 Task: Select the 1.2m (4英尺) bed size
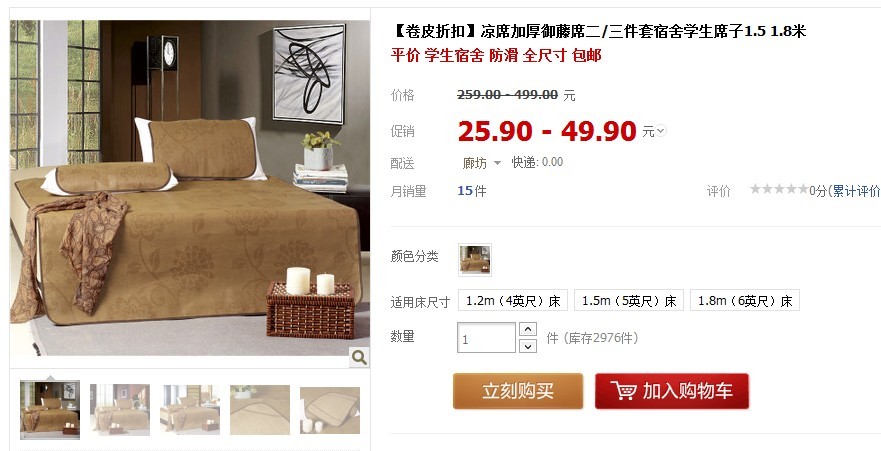click(513, 300)
